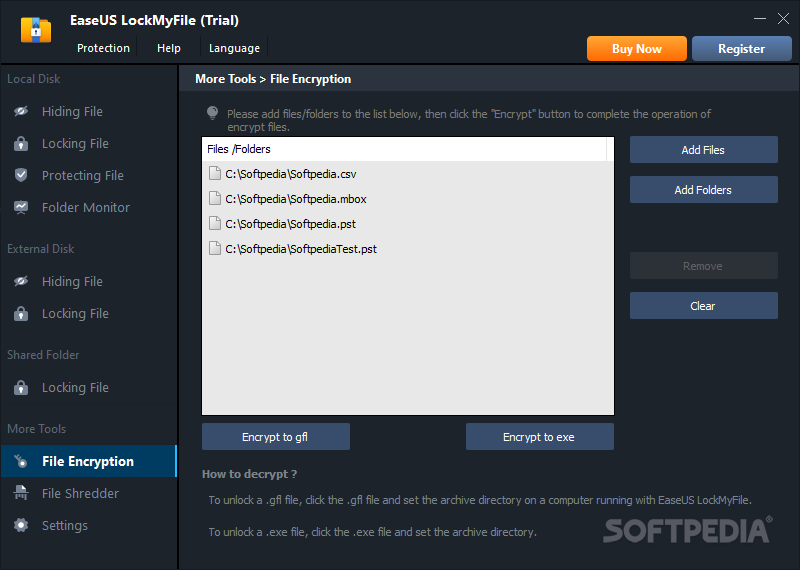800x570 pixels.
Task: Select the row C:\Softpedia\Softpedia.pst
Action: [x=408, y=224]
